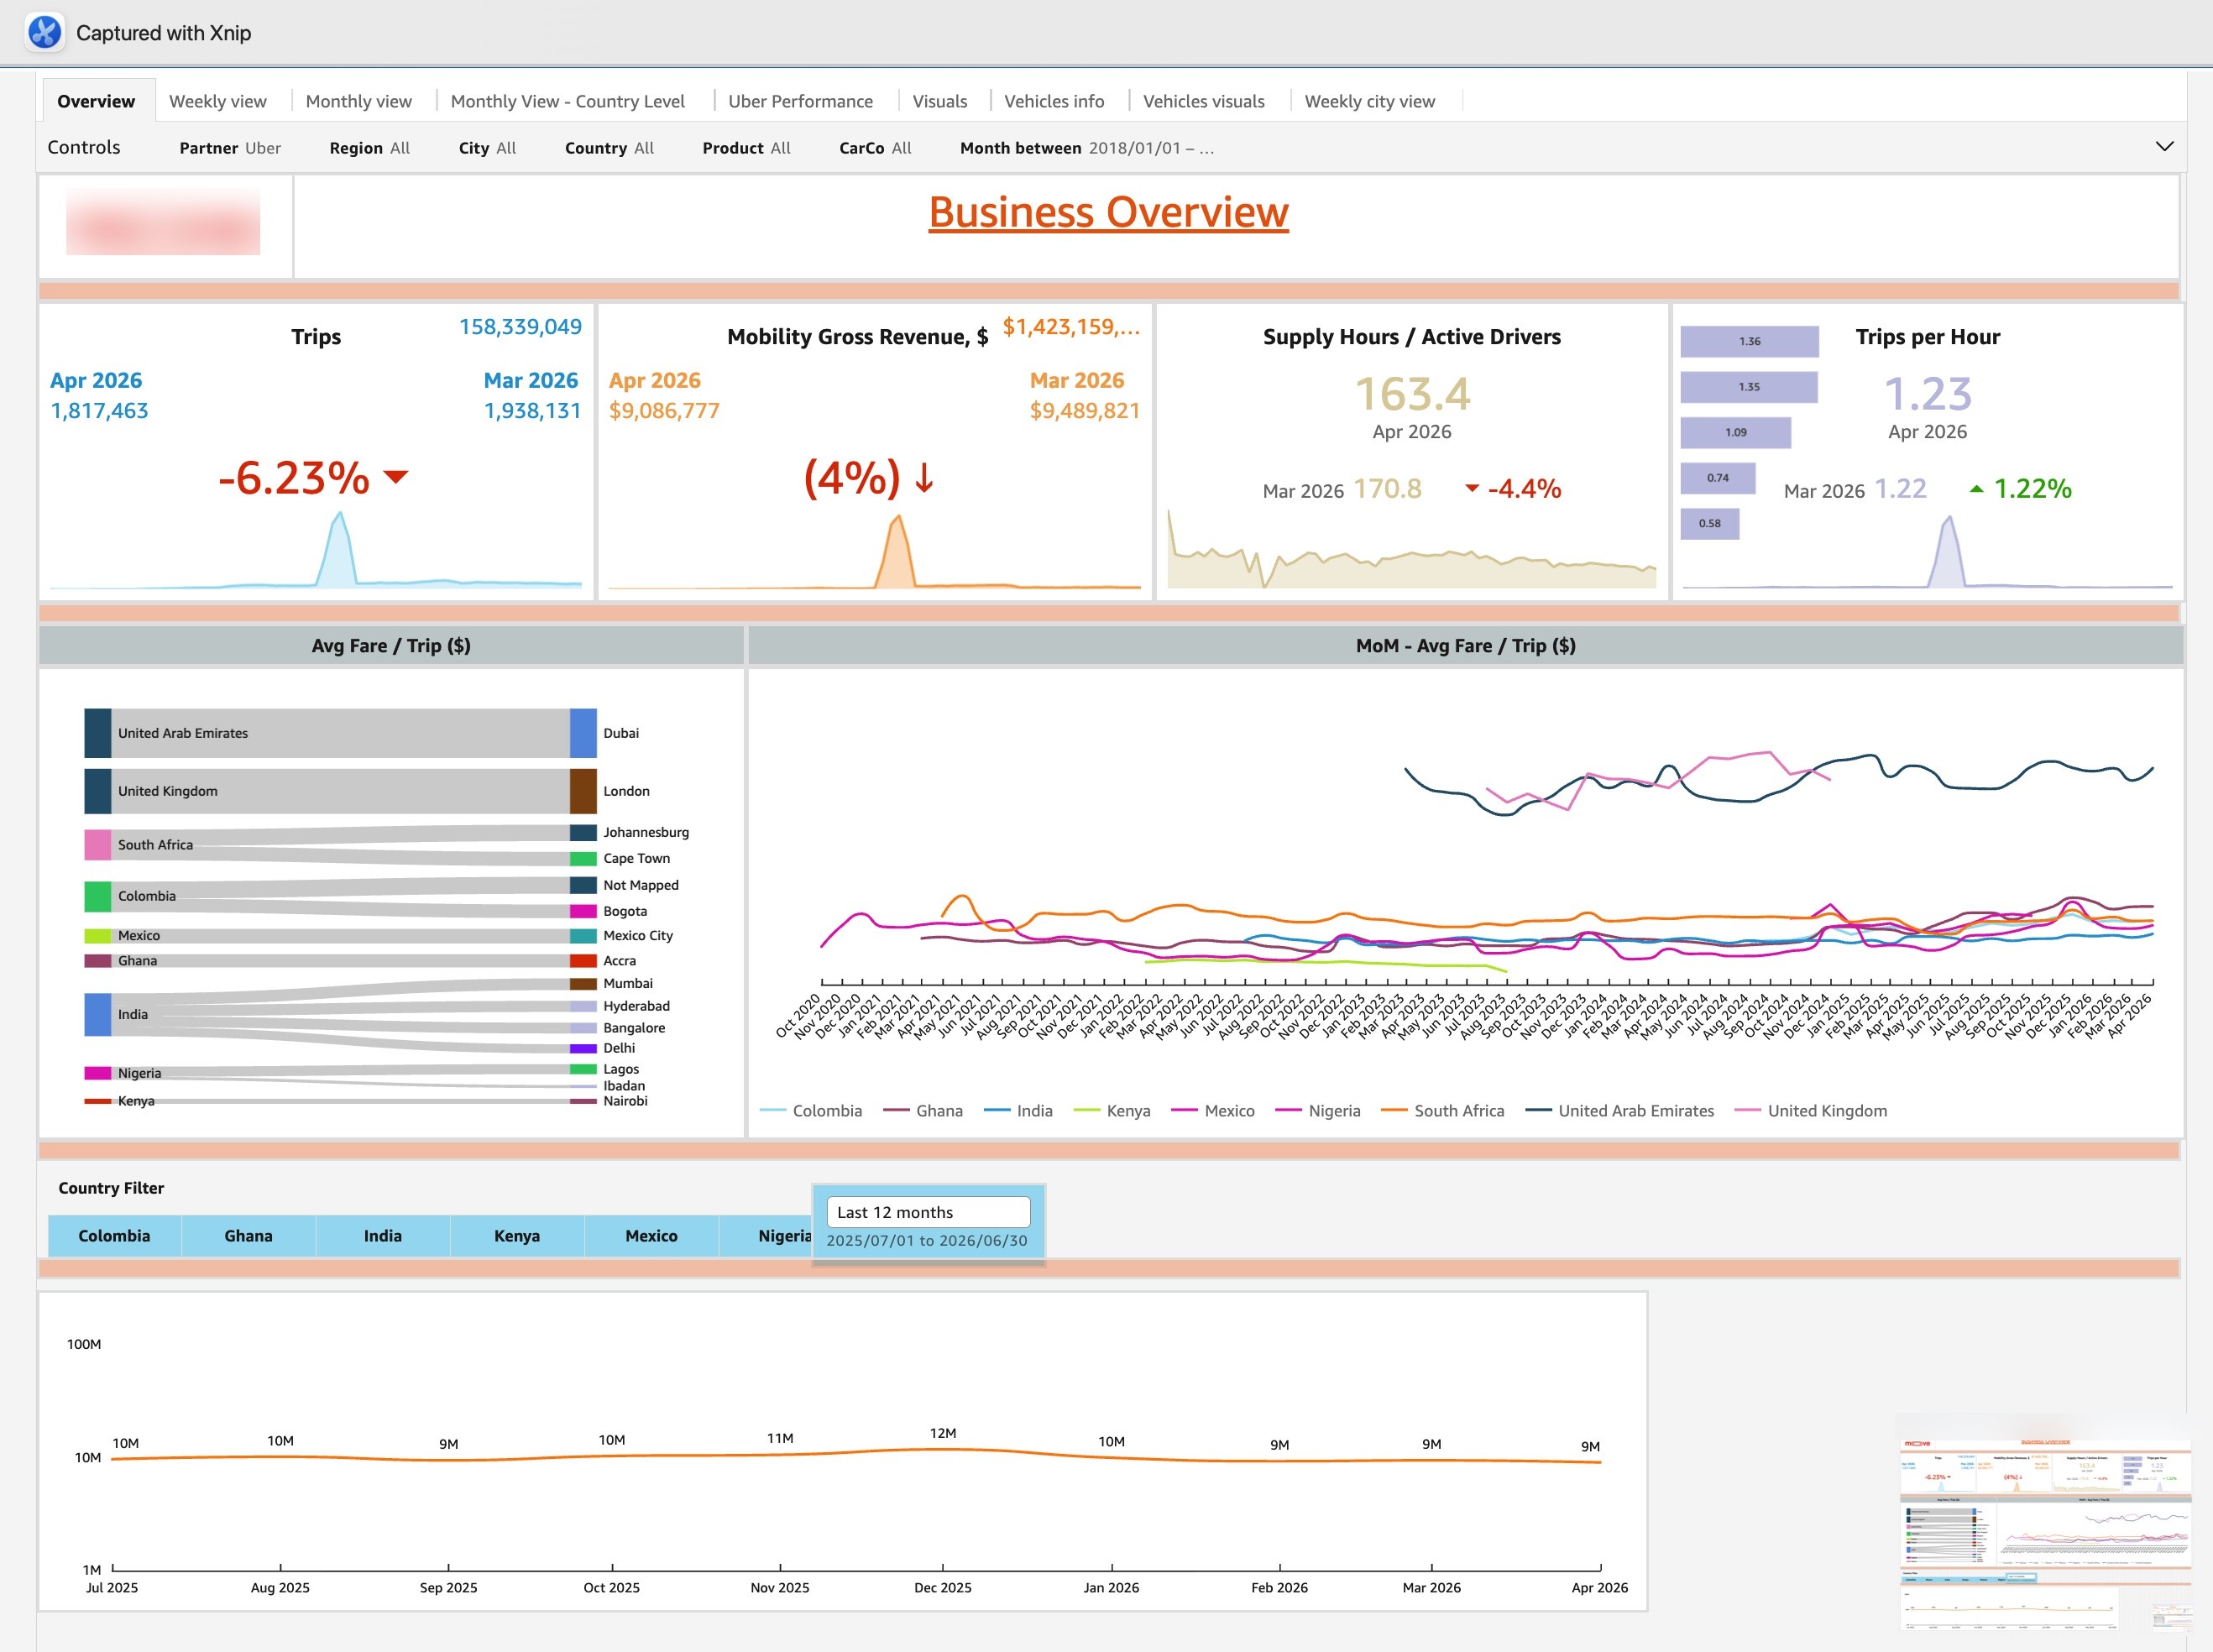Viewport: 2213px width, 1652px height.
Task: Click Kenya legend entry in MoM chart
Action: 1112,1111
